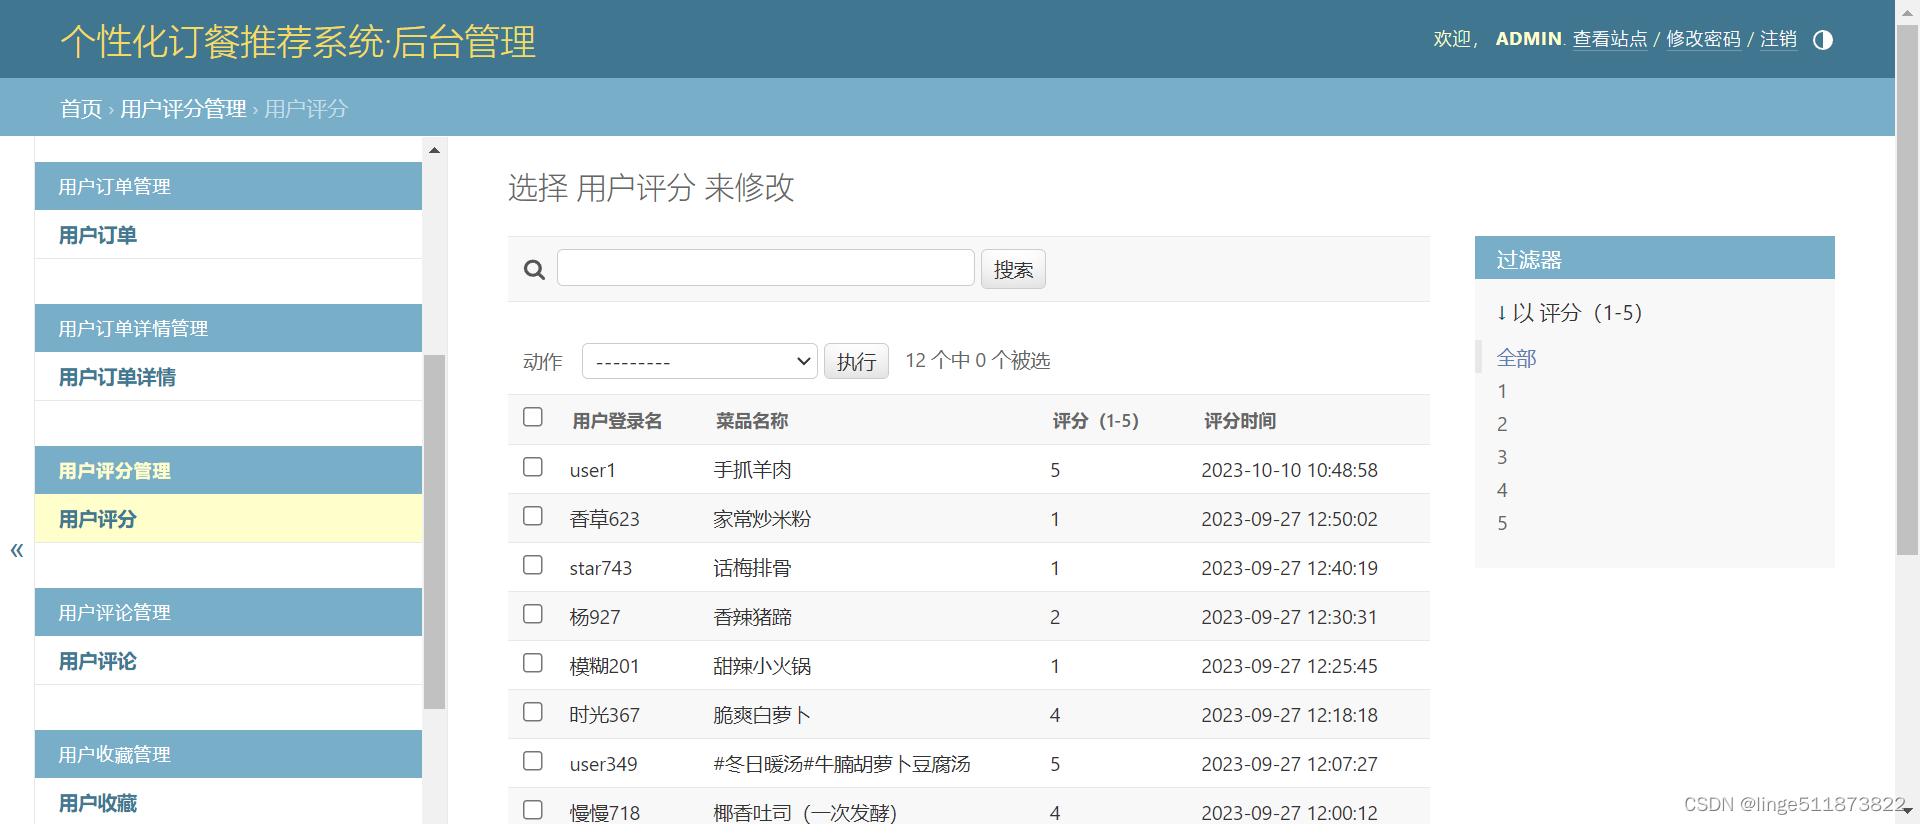Screen dimensions: 1920x824
Task: Select the 用户评分 sidebar item
Action: pyautogui.click(x=98, y=519)
